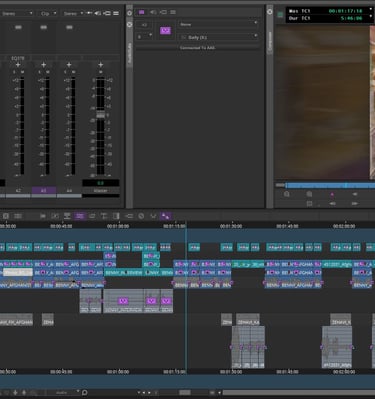Click the rewind icon in Composer bottom row
375x399 pixels.
click(332, 203)
